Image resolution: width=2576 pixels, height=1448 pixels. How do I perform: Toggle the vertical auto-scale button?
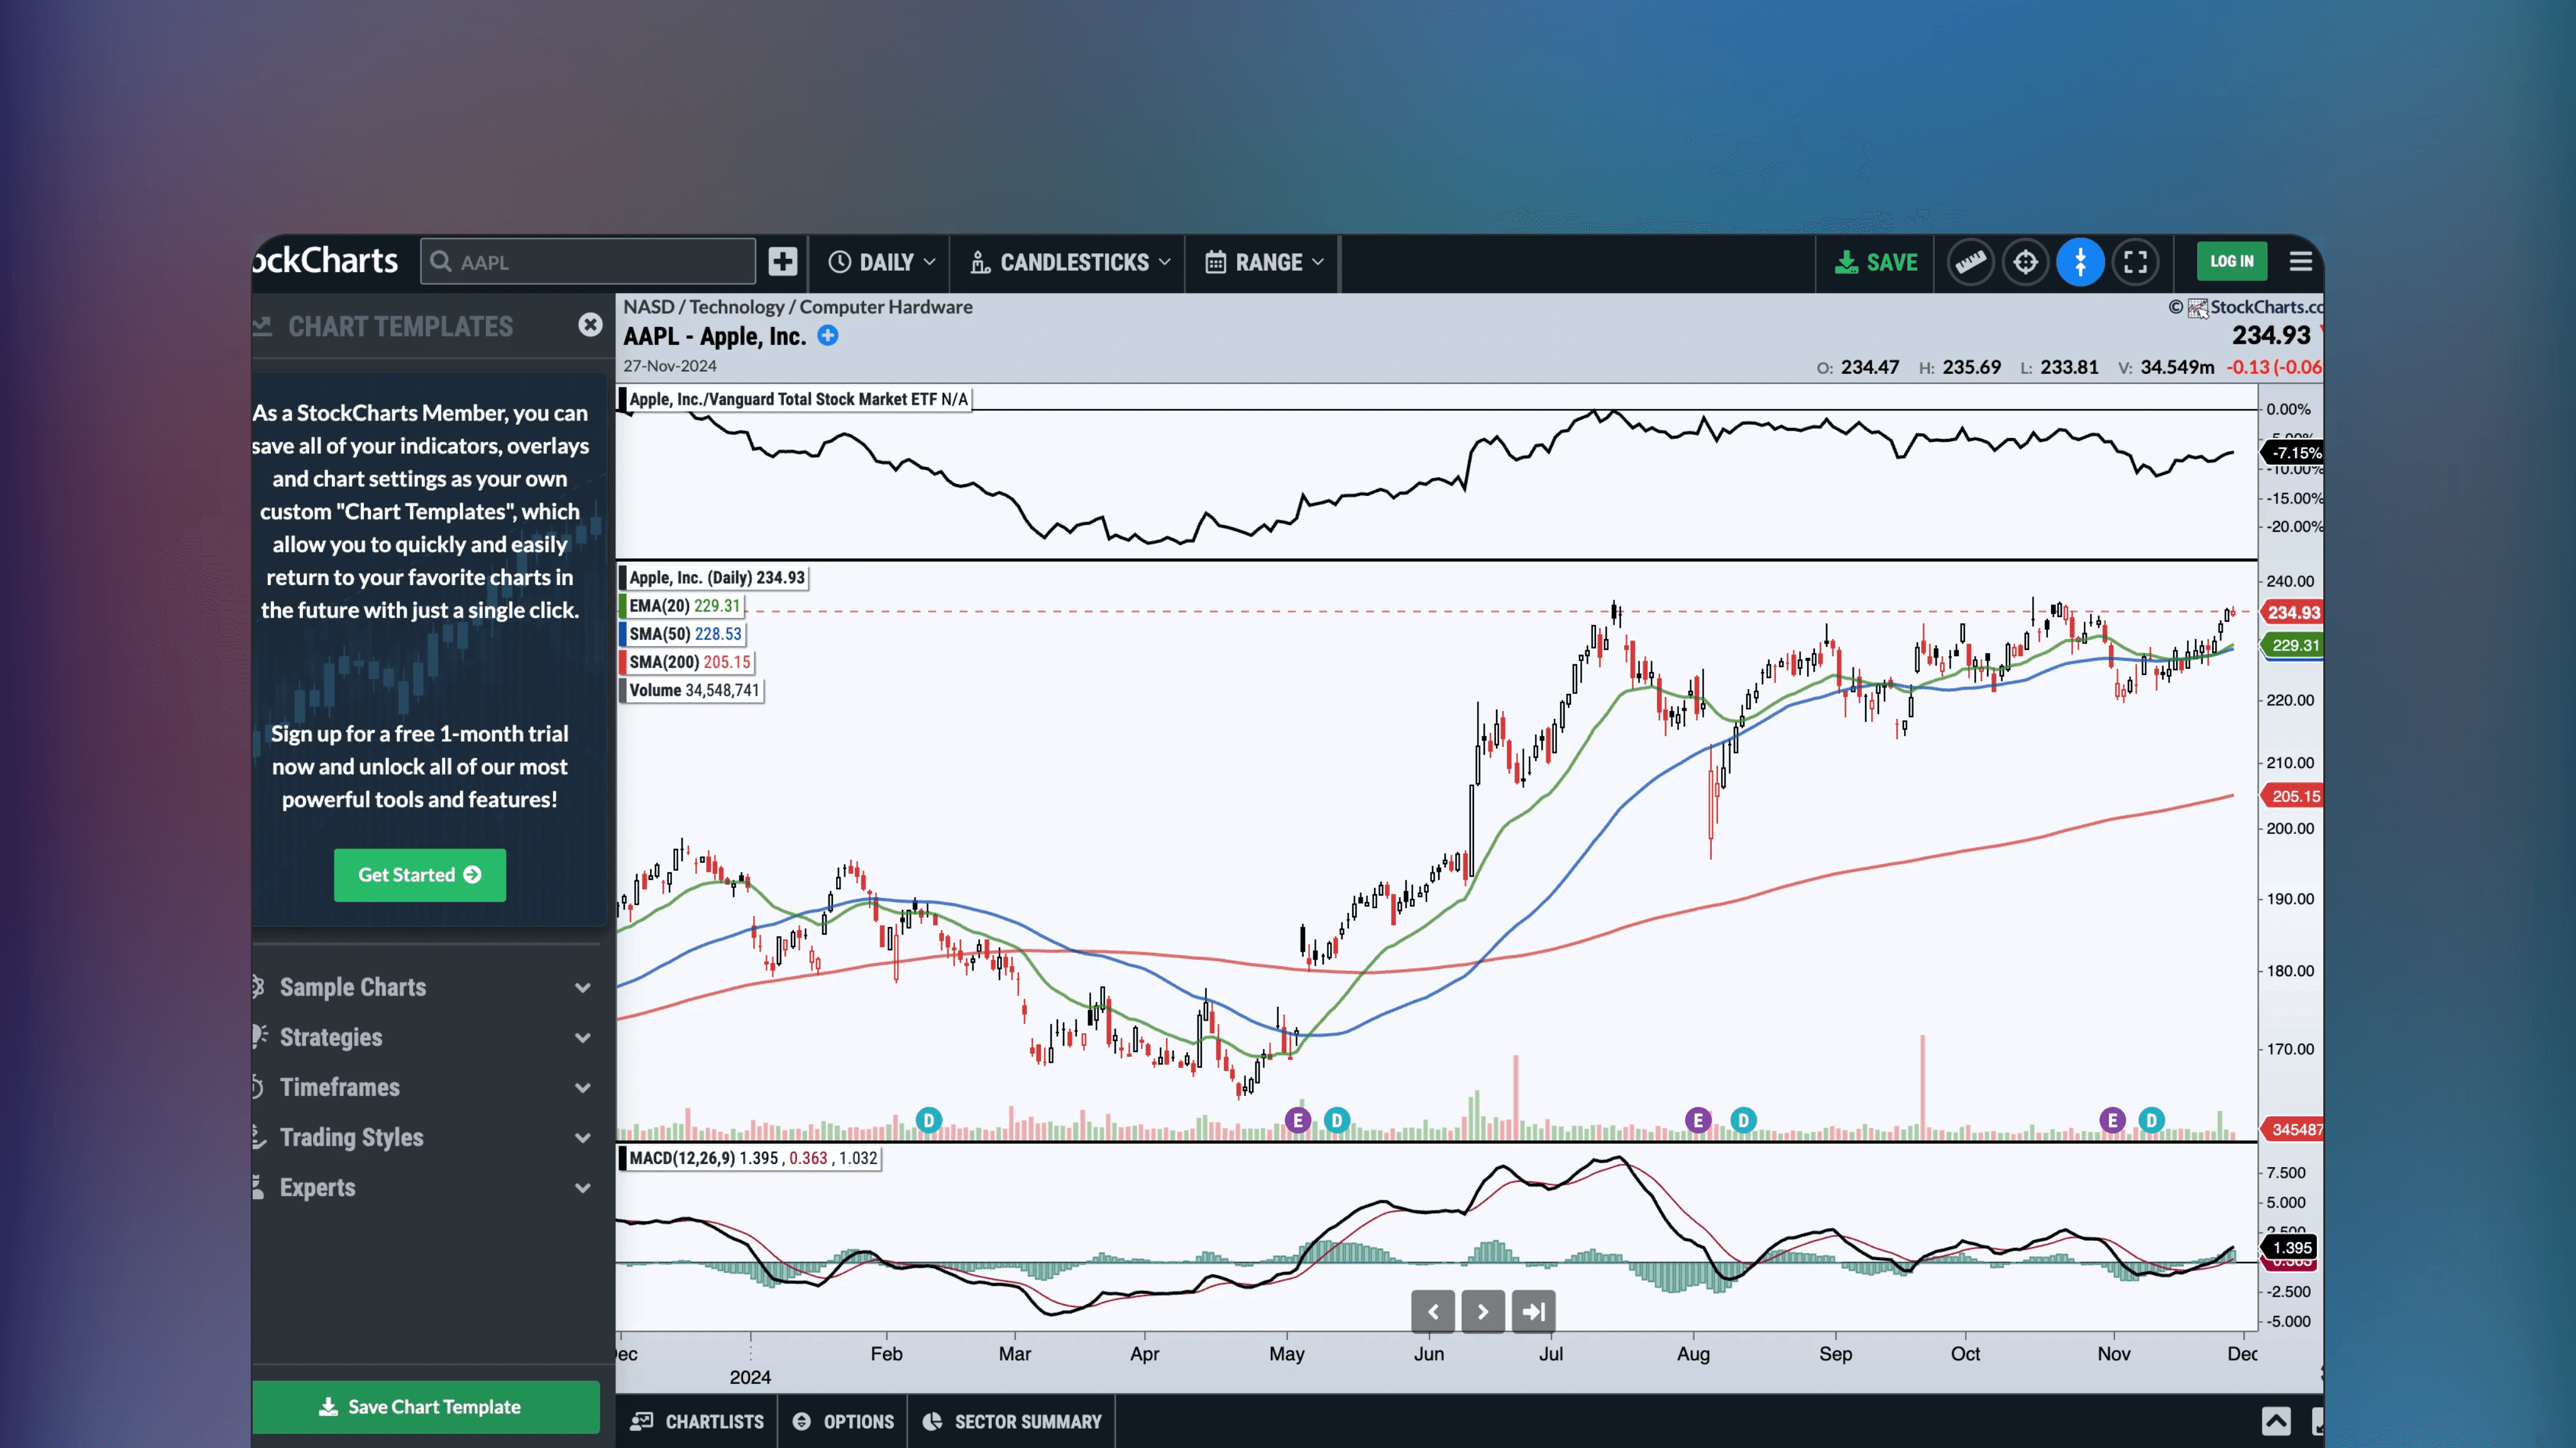(x=2081, y=262)
